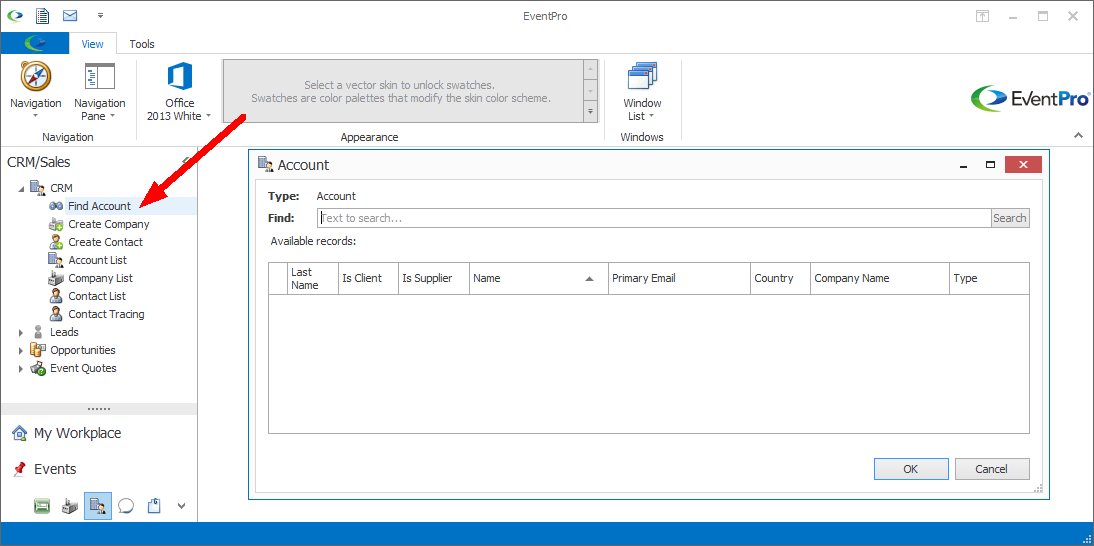
Task: Sort by Name column header
Action: coord(539,278)
